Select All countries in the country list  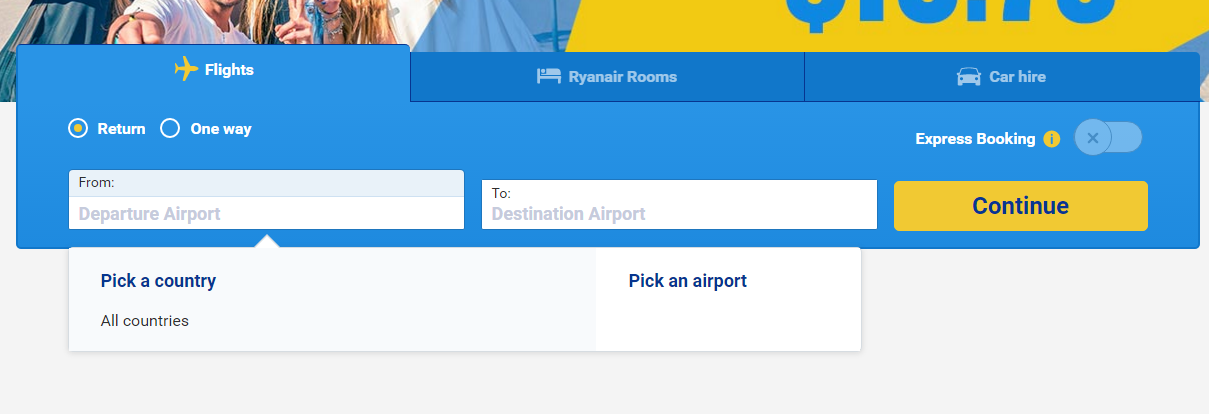(x=145, y=321)
